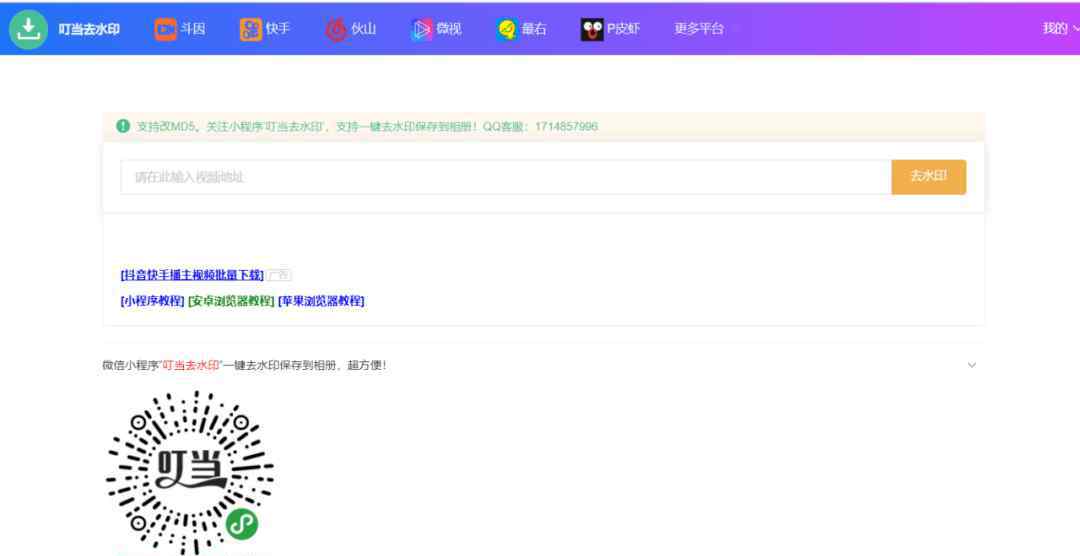
Task: Click the QQ客服 number 1714857996
Action: 566,126
